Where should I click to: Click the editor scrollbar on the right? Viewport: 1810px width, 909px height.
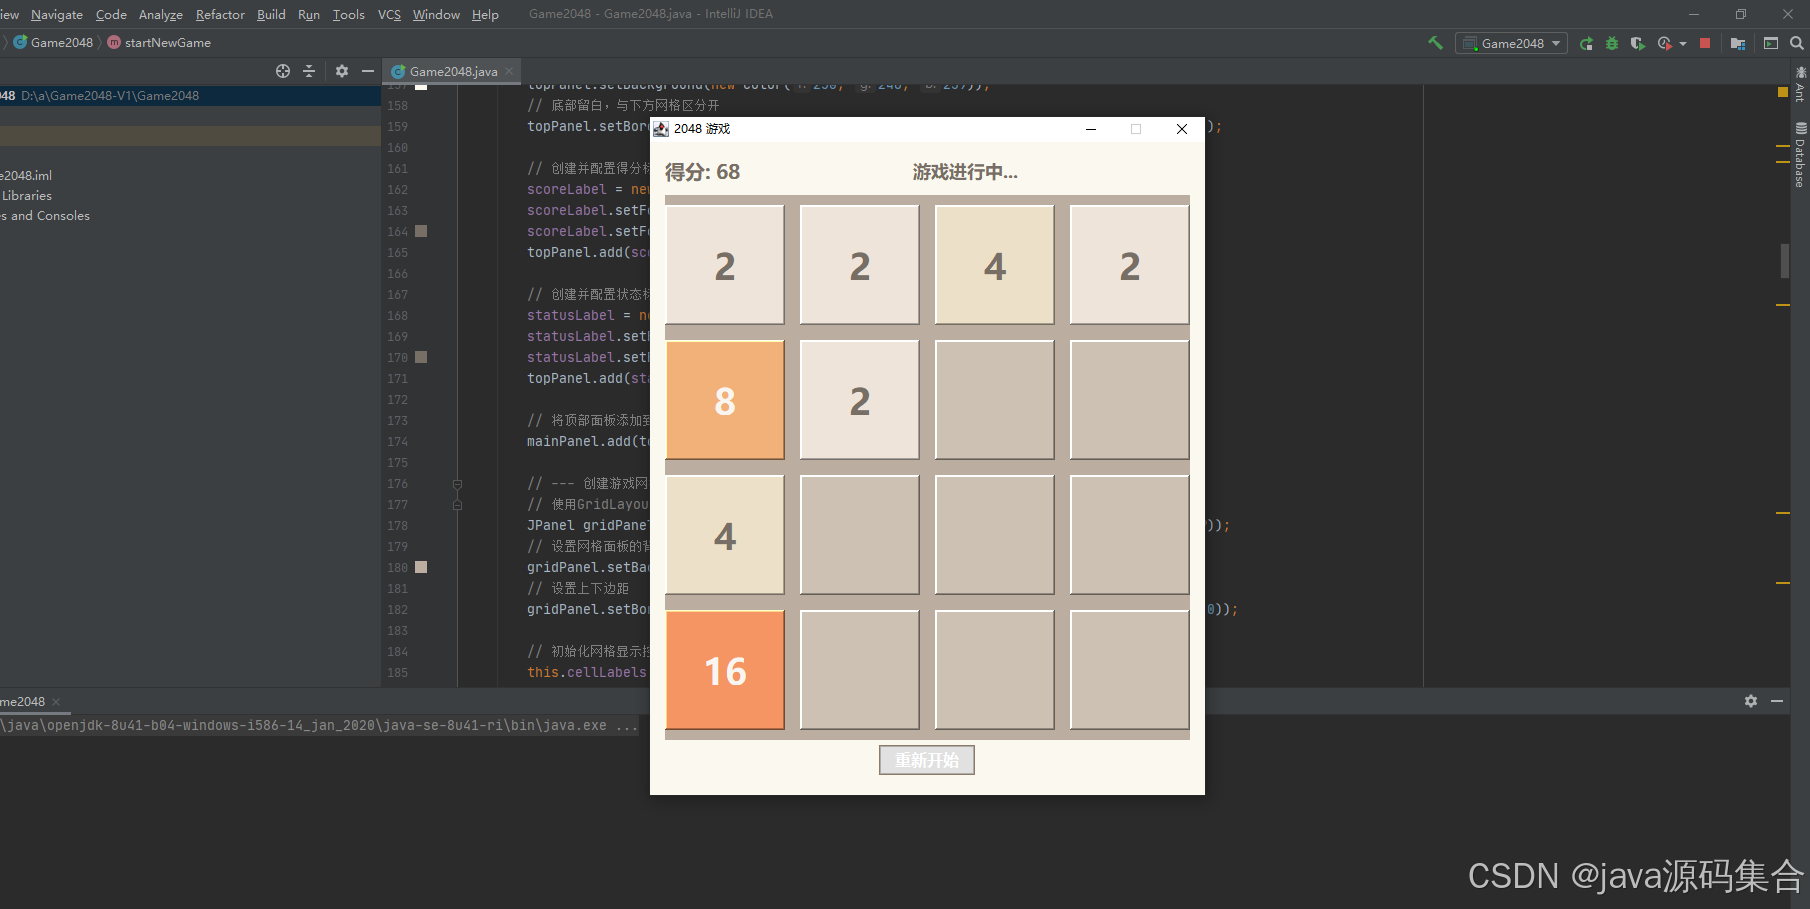[x=1785, y=260]
